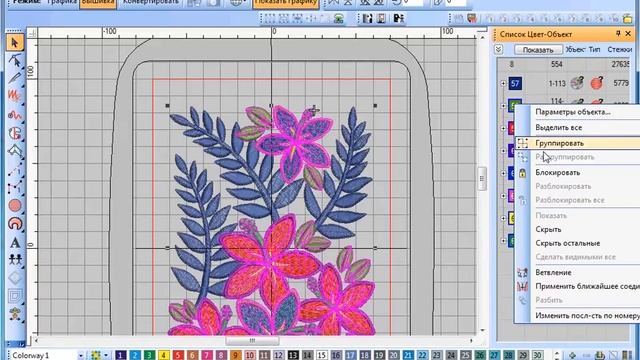Click the vertical scrollbar thumb of canvas
The image size is (640, 360).
point(482,179)
